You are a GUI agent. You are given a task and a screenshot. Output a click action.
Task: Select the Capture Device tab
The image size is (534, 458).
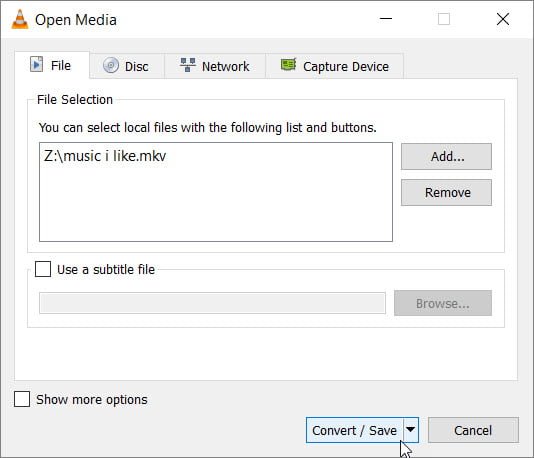click(335, 66)
